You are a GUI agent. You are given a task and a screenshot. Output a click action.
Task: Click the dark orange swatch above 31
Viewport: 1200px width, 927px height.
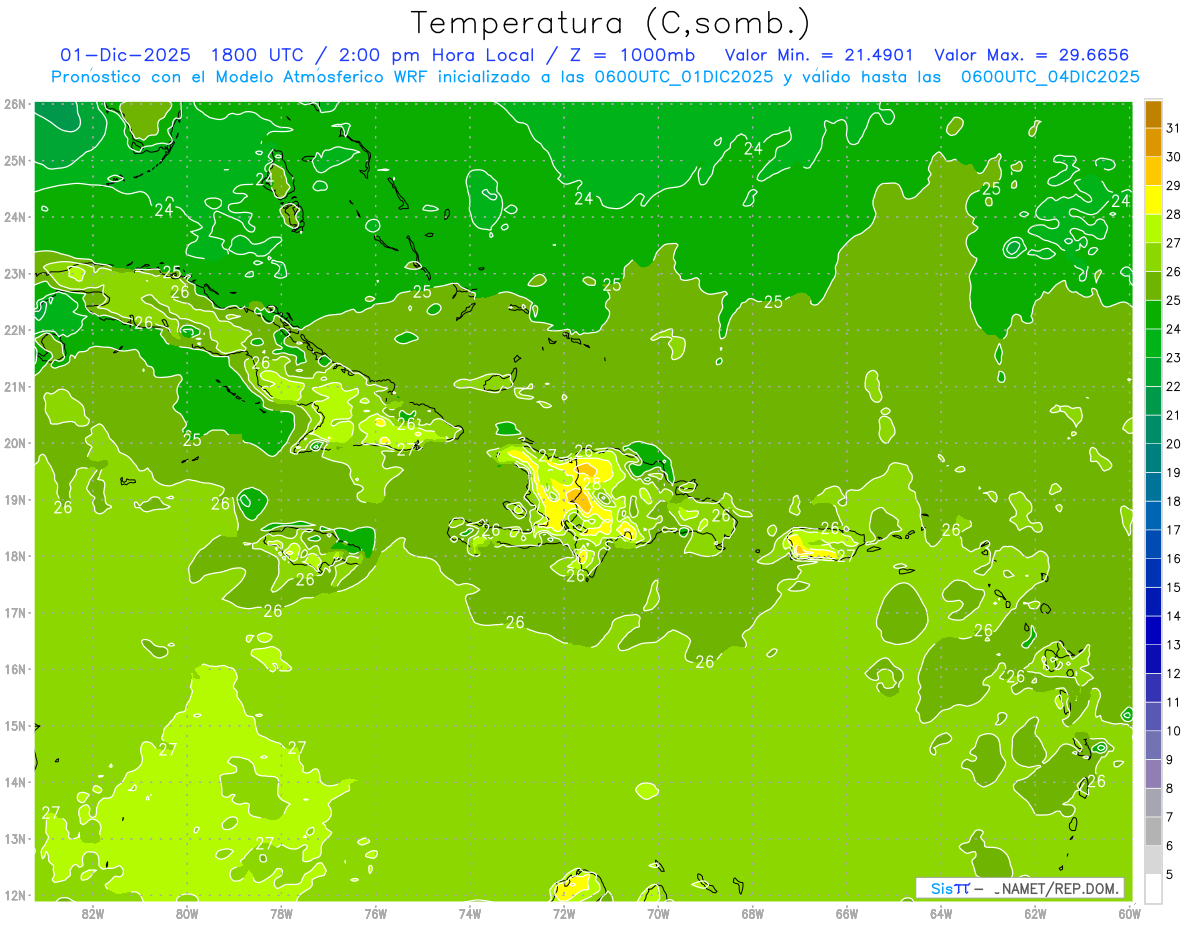[1153, 114]
